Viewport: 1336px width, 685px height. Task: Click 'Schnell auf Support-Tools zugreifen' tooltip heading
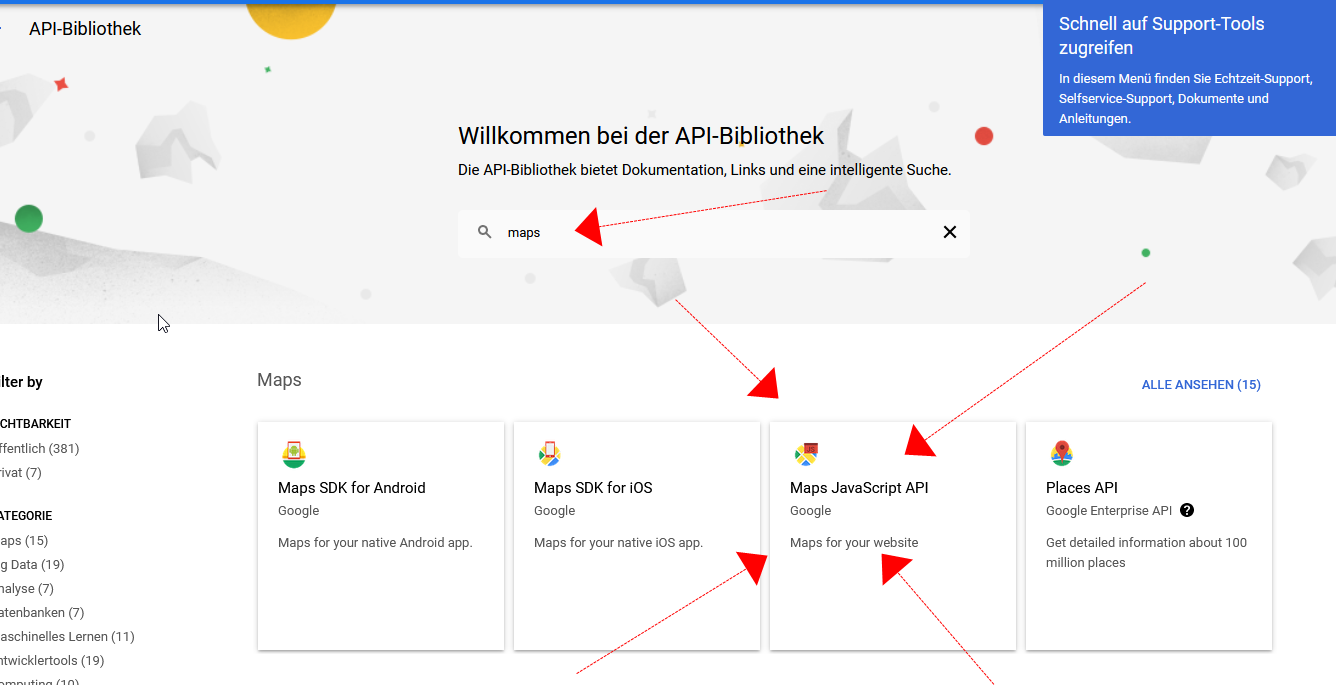[1162, 36]
